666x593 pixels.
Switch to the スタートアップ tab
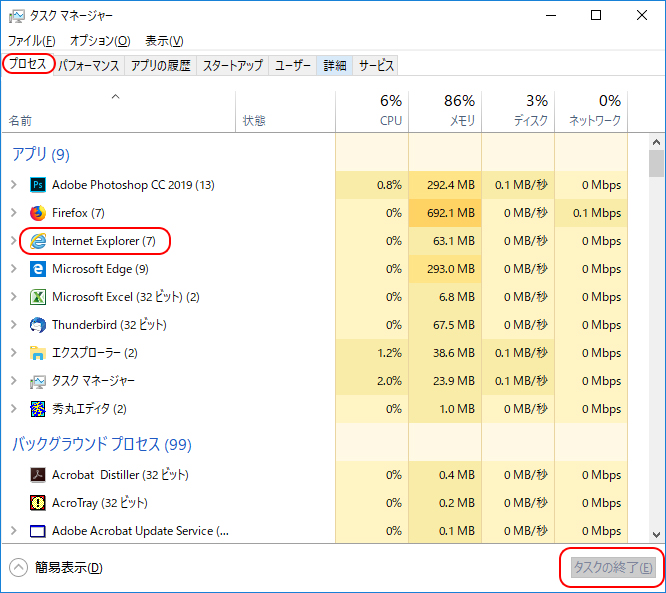click(232, 66)
